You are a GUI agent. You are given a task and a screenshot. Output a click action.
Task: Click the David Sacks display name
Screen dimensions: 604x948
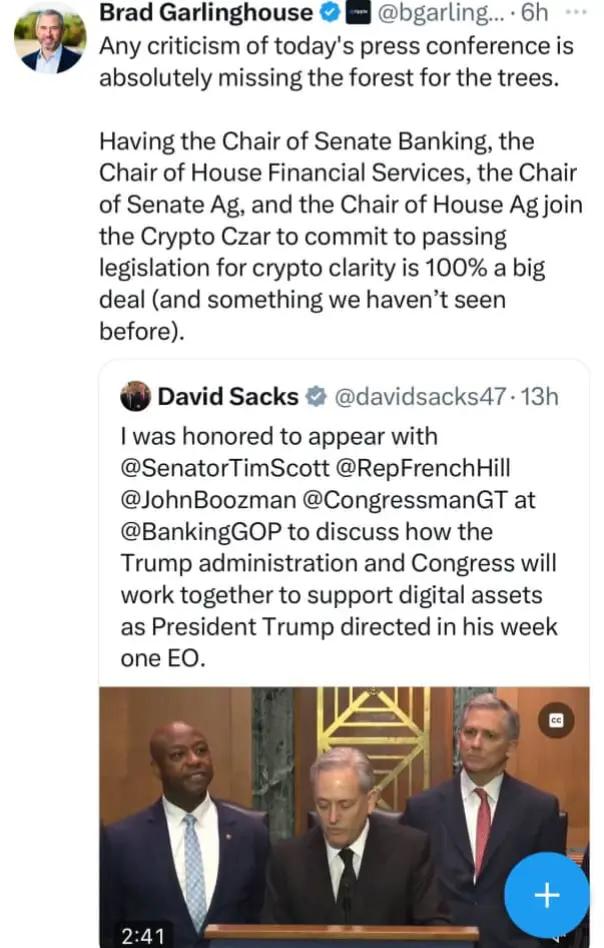point(228,397)
